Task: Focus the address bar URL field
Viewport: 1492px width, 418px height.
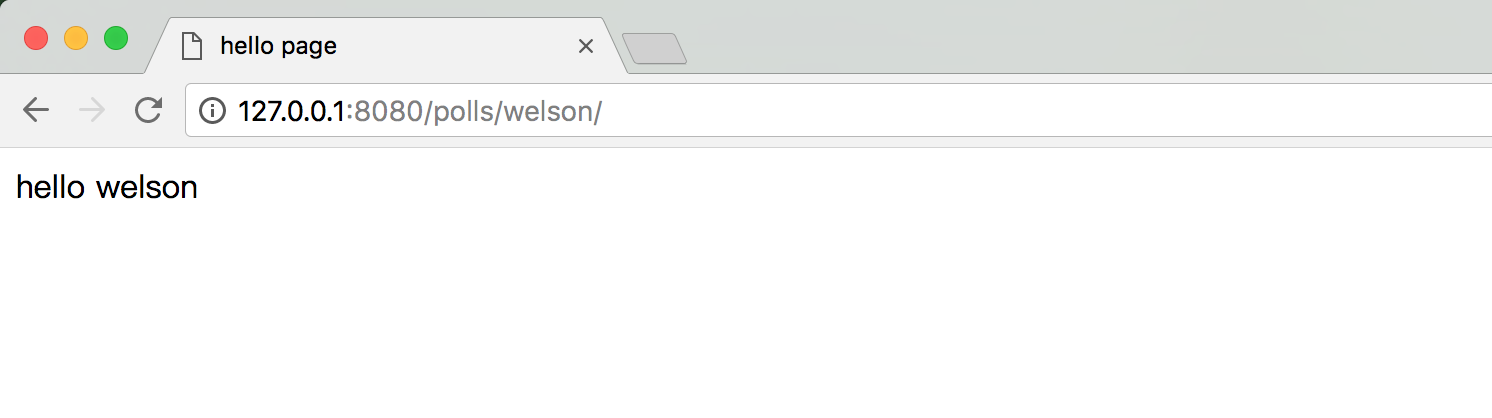Action: coord(838,110)
